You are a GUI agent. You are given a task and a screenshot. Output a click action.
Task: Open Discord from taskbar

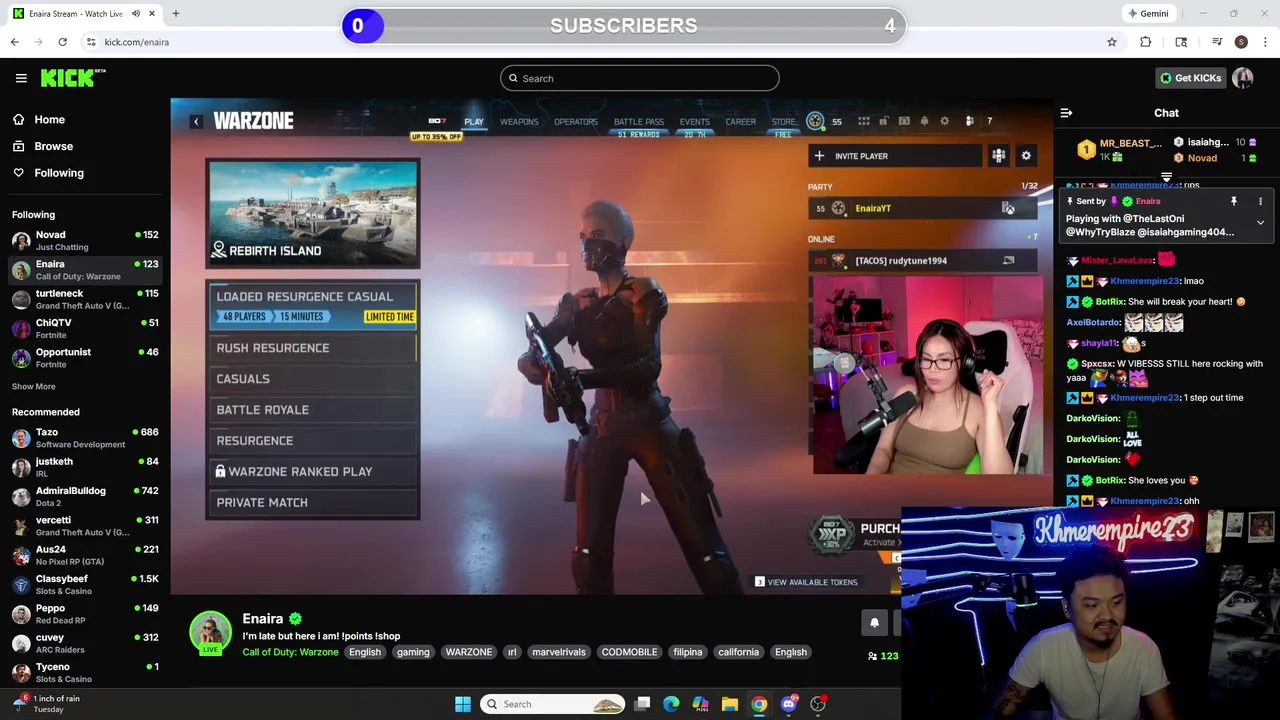click(x=789, y=704)
